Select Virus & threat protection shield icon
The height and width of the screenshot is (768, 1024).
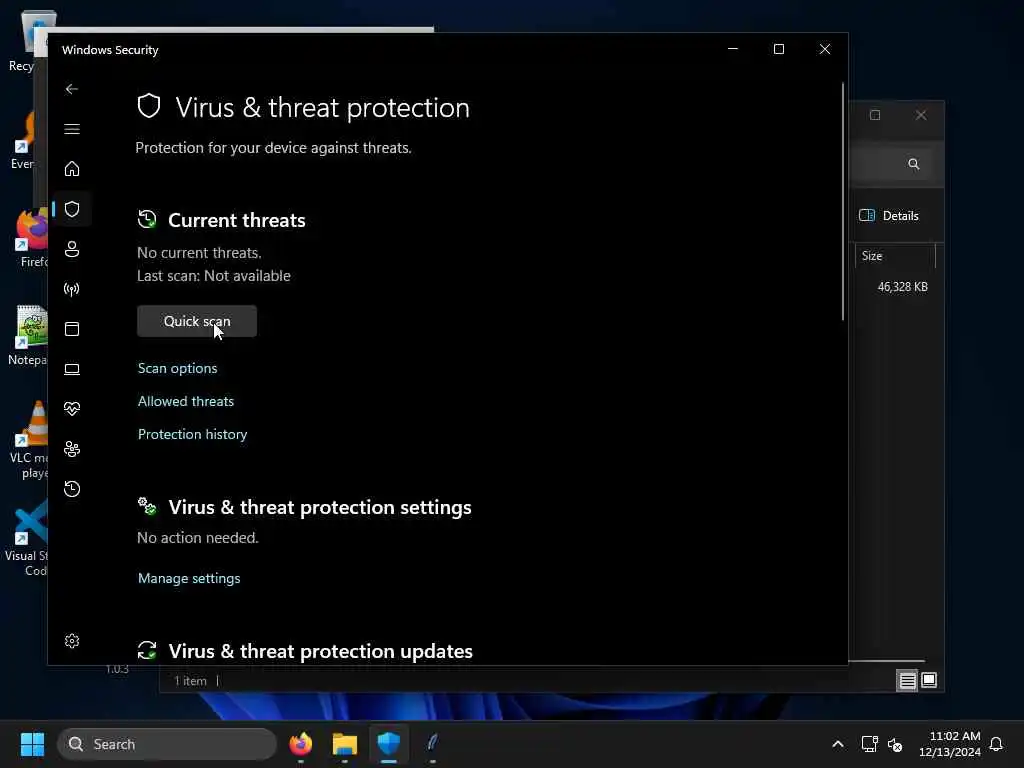72,209
